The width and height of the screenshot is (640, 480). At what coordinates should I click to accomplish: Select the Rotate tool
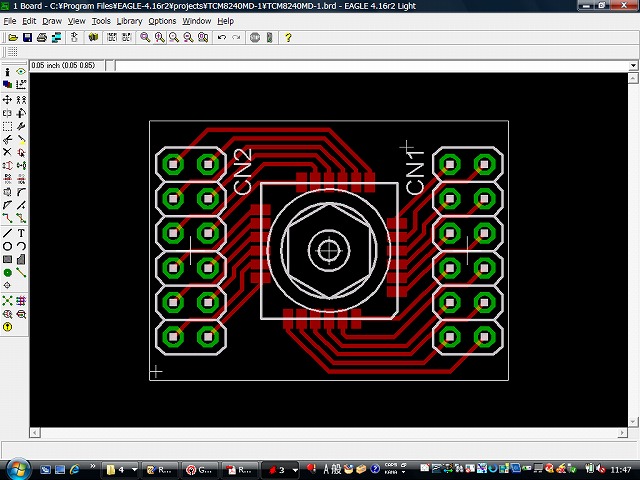coord(21,113)
